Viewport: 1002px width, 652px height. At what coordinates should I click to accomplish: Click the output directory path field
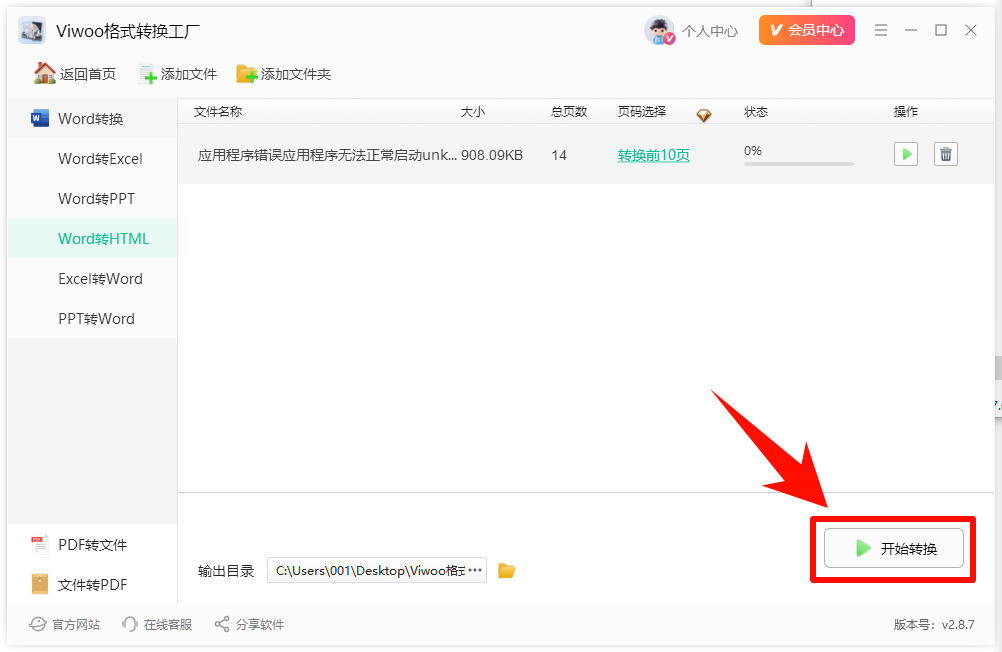[x=377, y=570]
